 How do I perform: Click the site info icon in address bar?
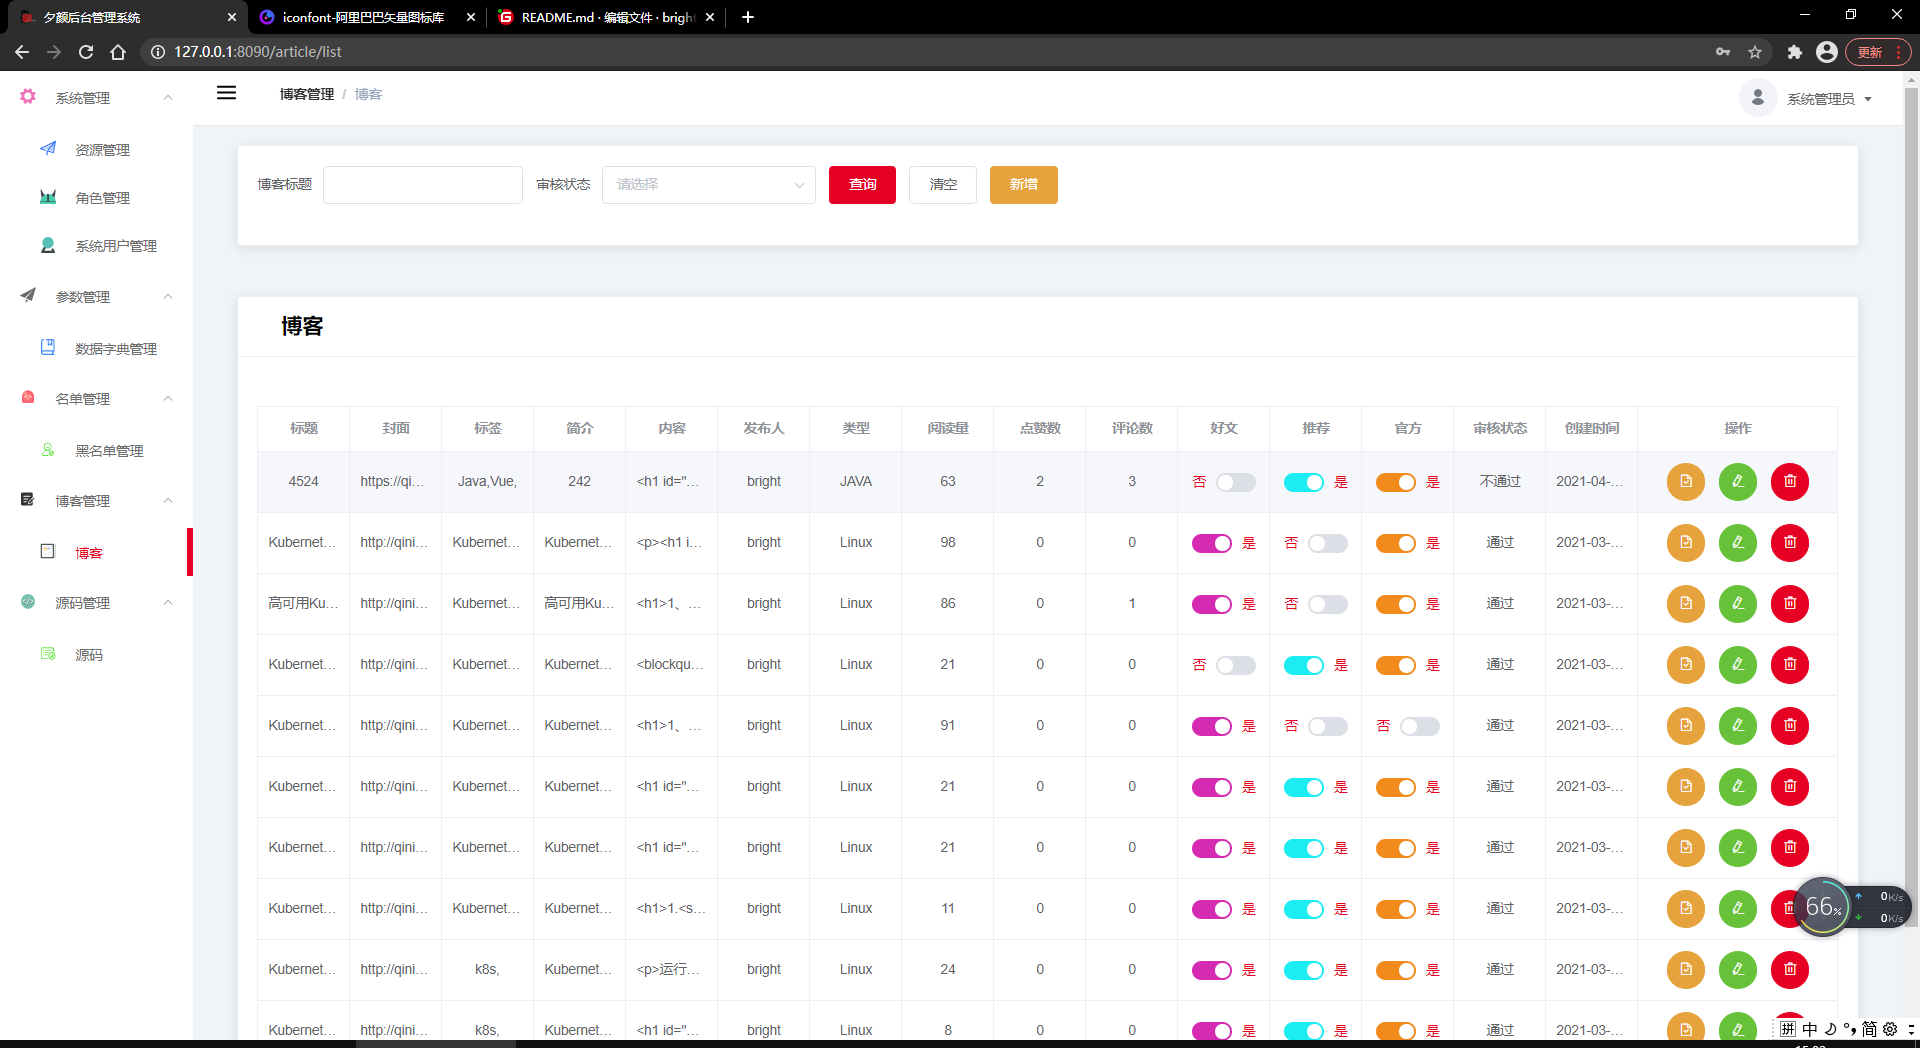pyautogui.click(x=158, y=52)
